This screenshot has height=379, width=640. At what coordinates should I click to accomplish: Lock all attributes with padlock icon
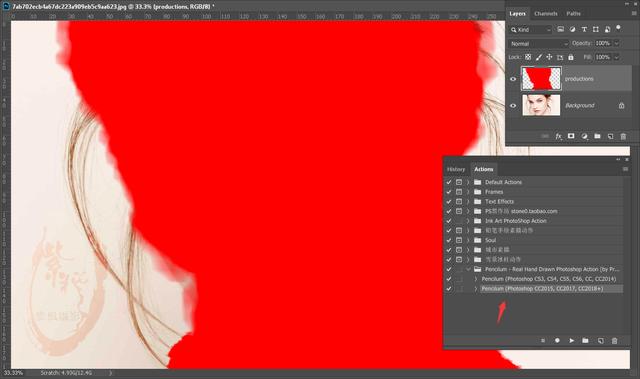pyautogui.click(x=571, y=57)
